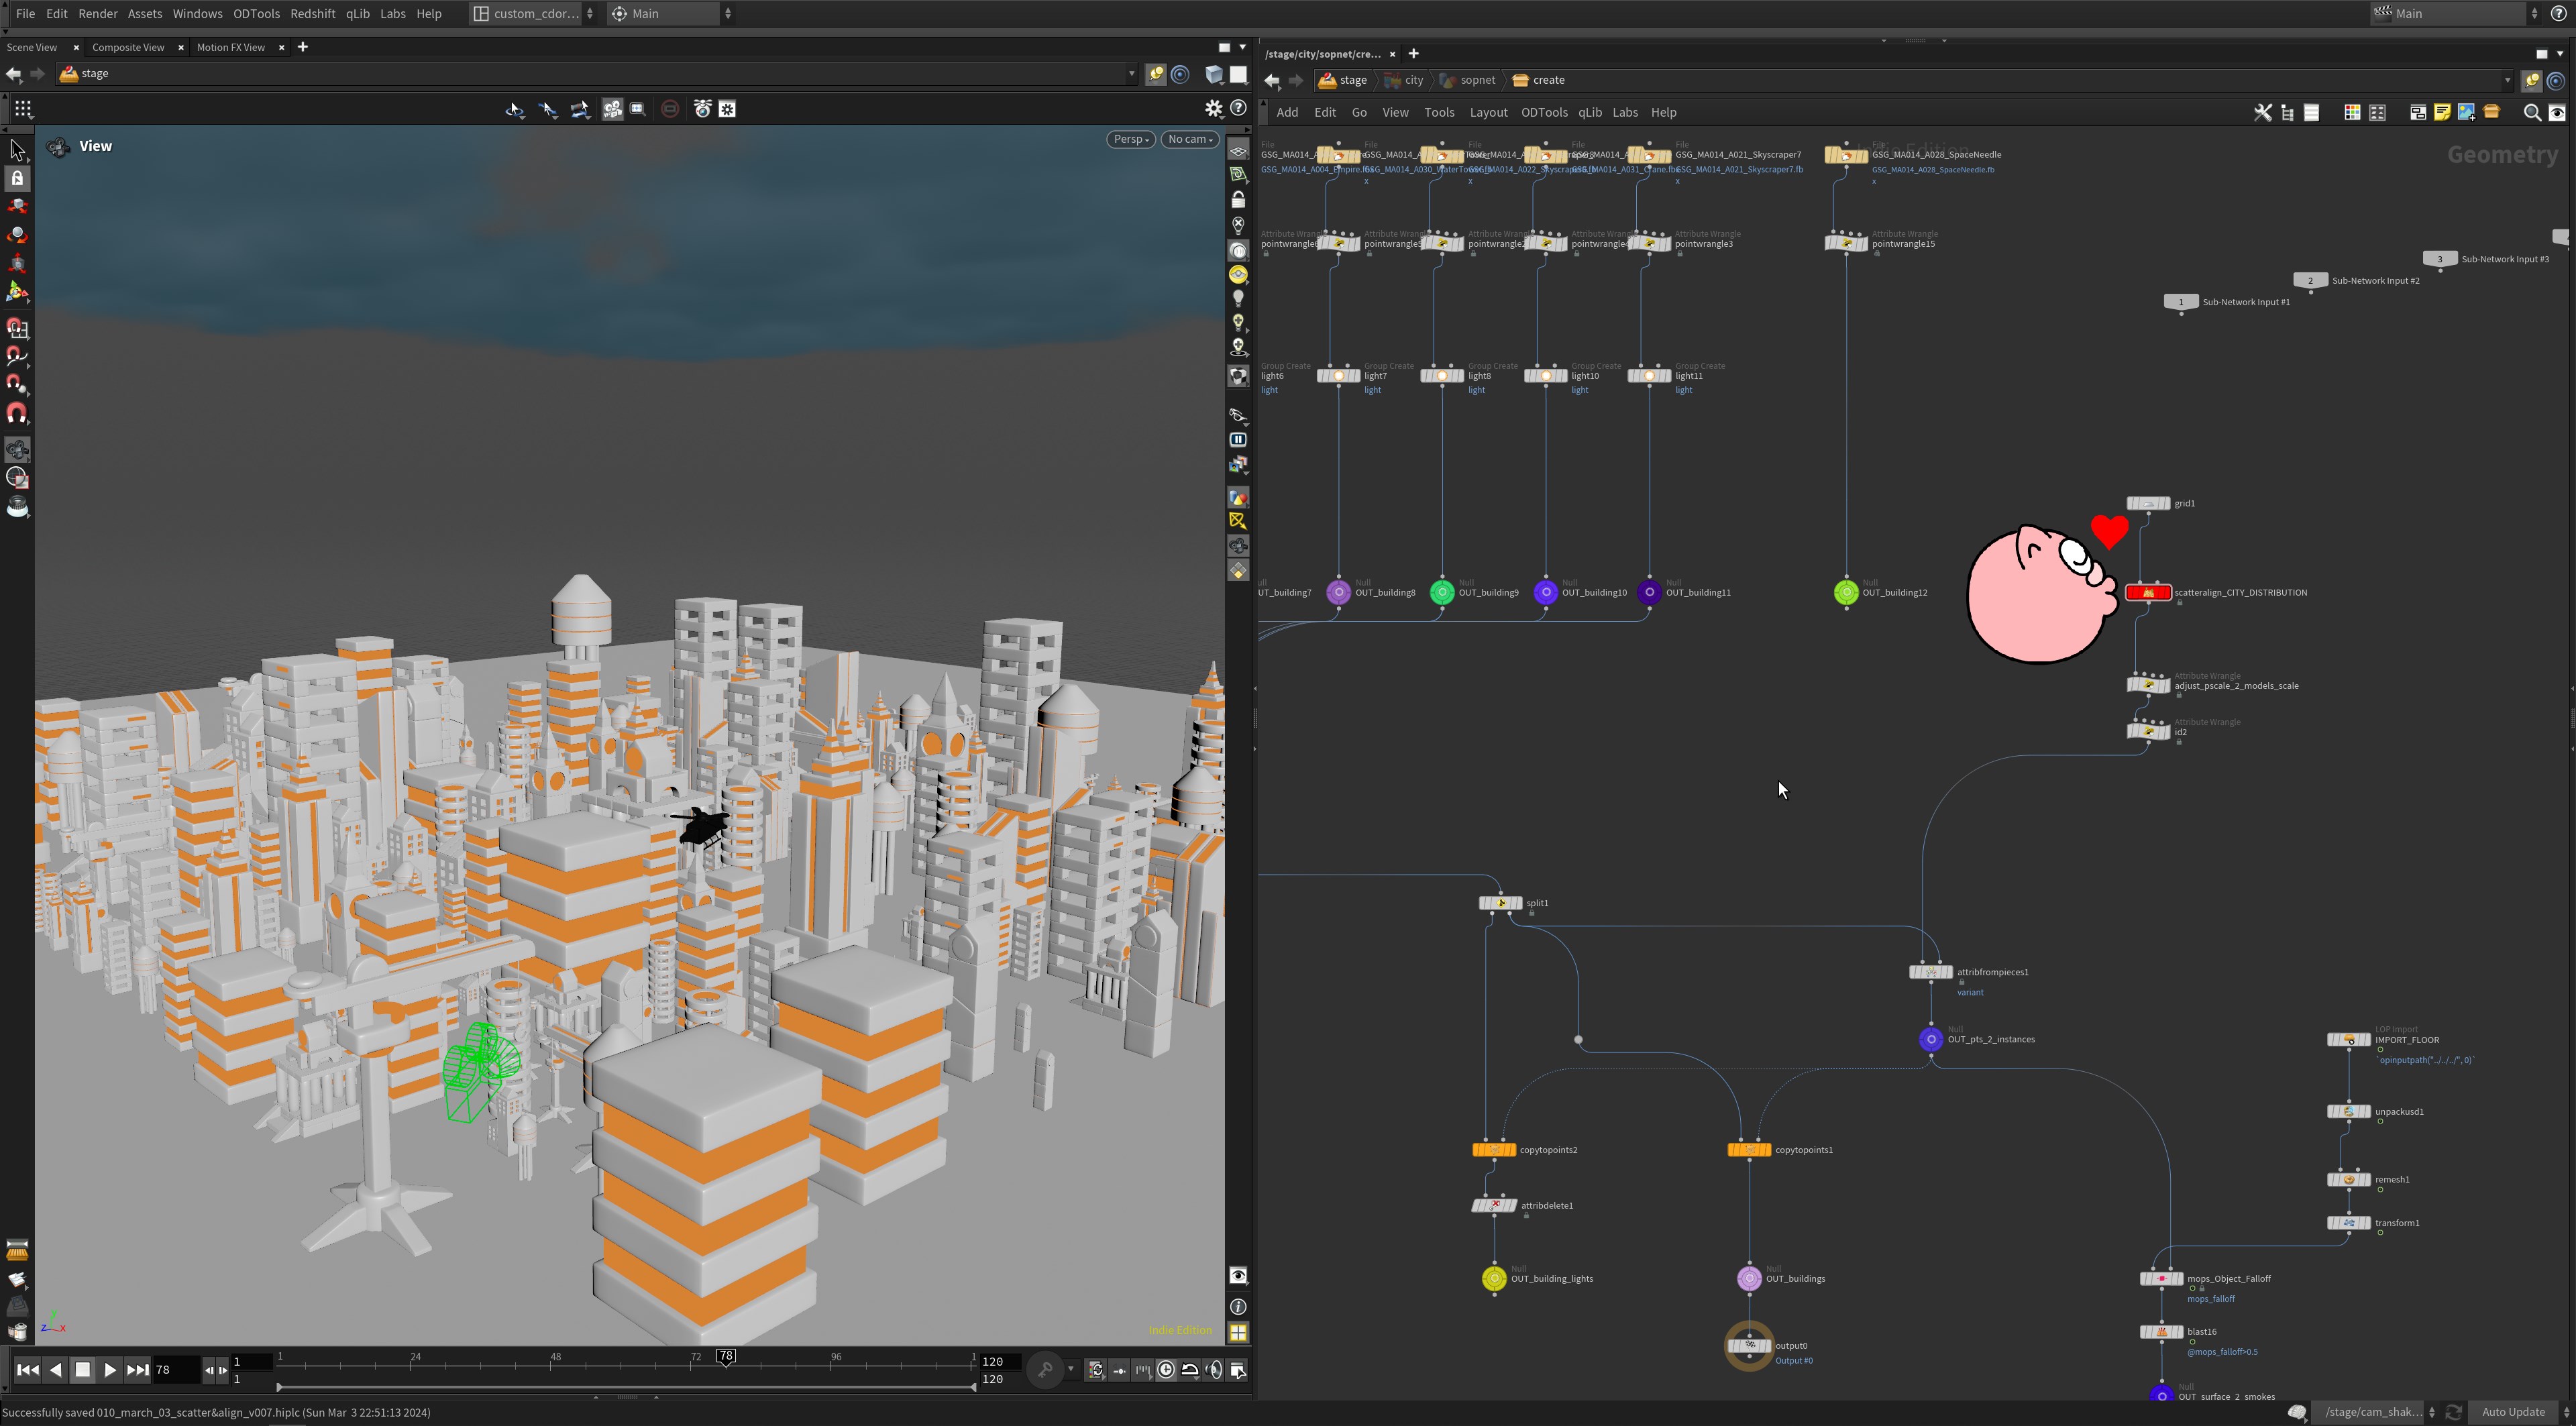The image size is (2576, 1426).
Task: Toggle audio icon in the playbar
Action: pos(1214,1370)
